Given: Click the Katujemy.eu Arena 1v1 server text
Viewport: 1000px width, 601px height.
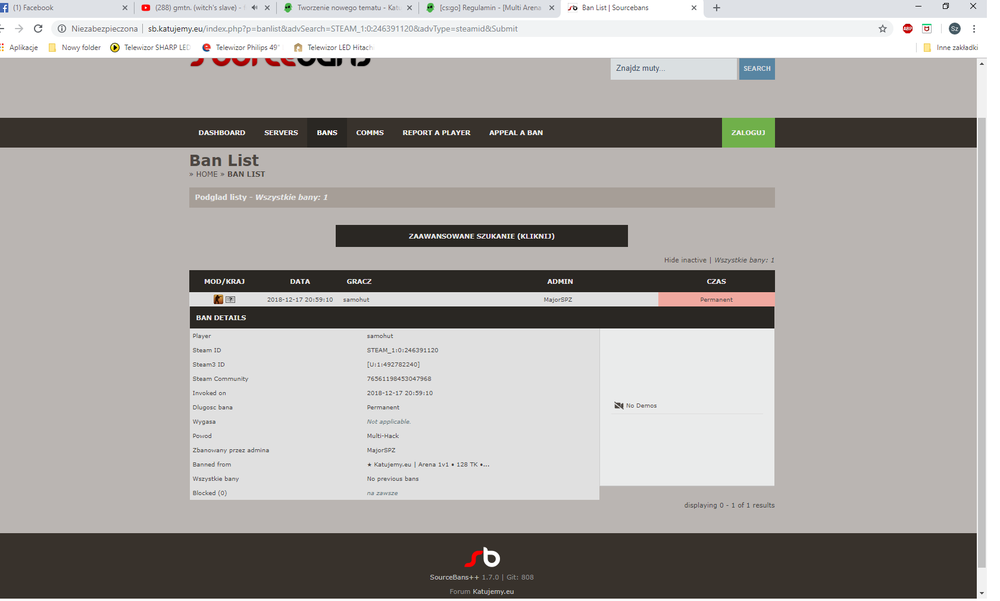Looking at the screenshot, I should 428,464.
